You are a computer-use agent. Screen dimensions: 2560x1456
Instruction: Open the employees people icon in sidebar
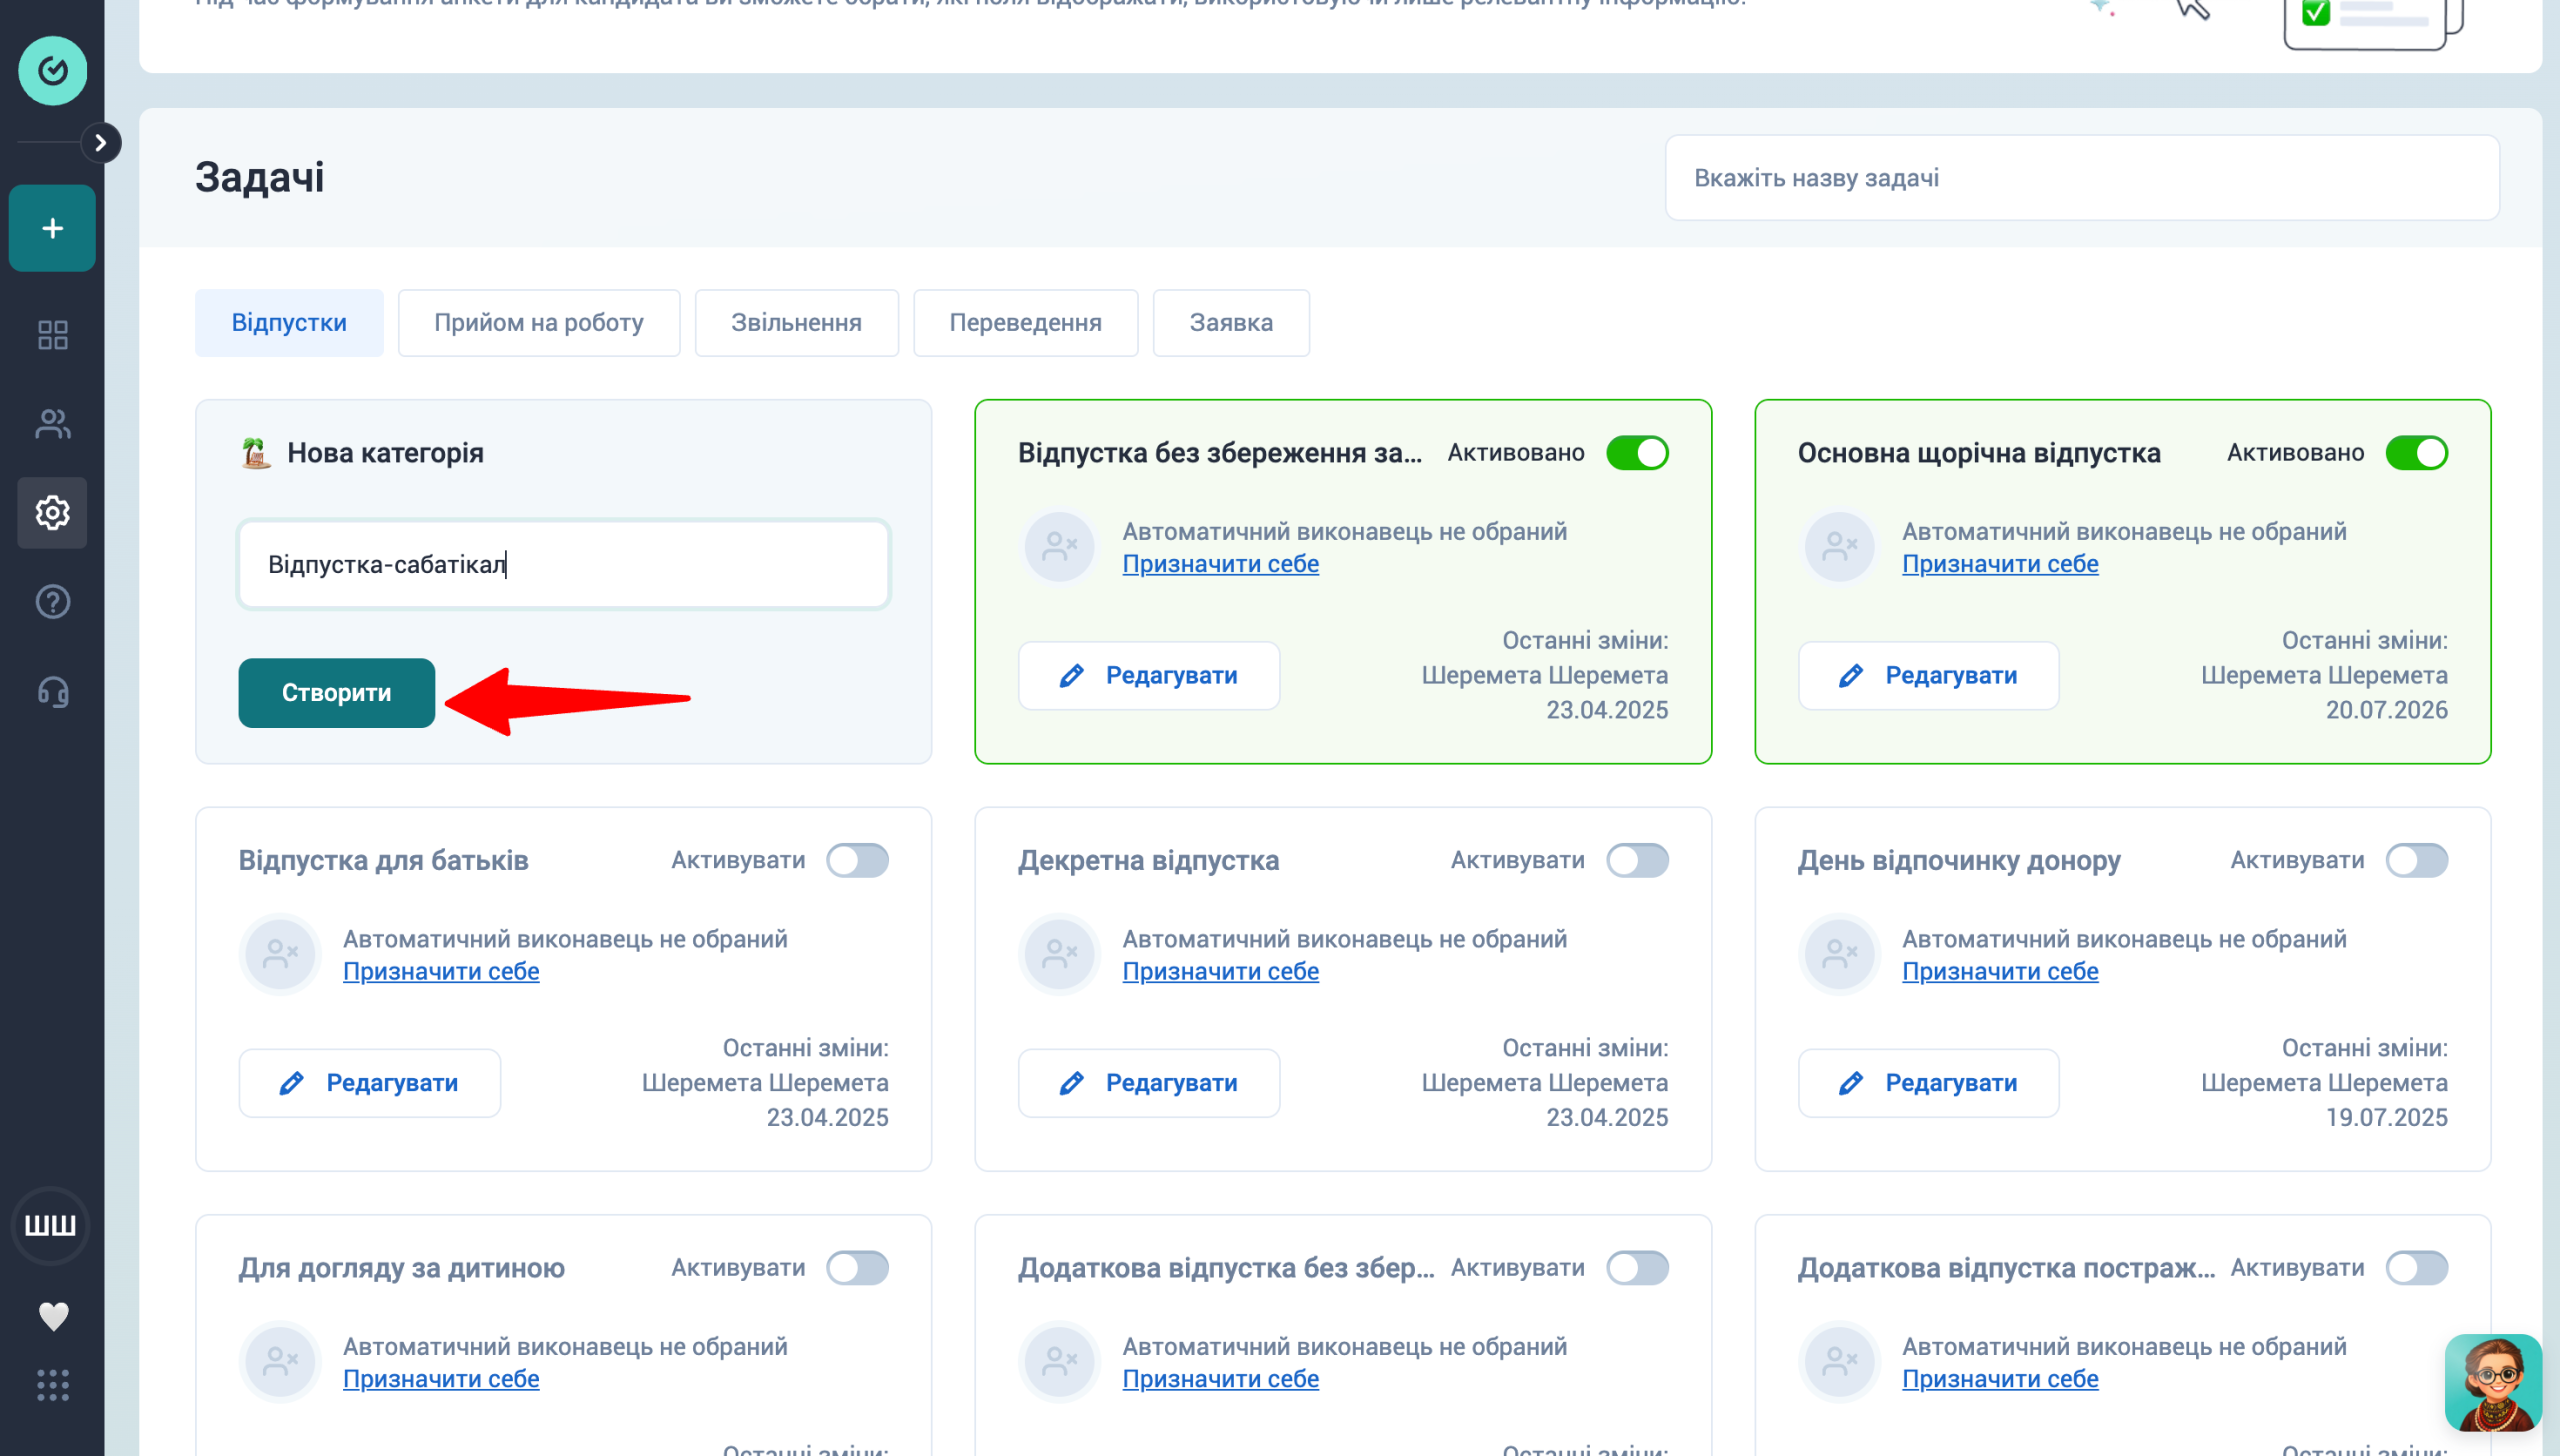[x=52, y=424]
